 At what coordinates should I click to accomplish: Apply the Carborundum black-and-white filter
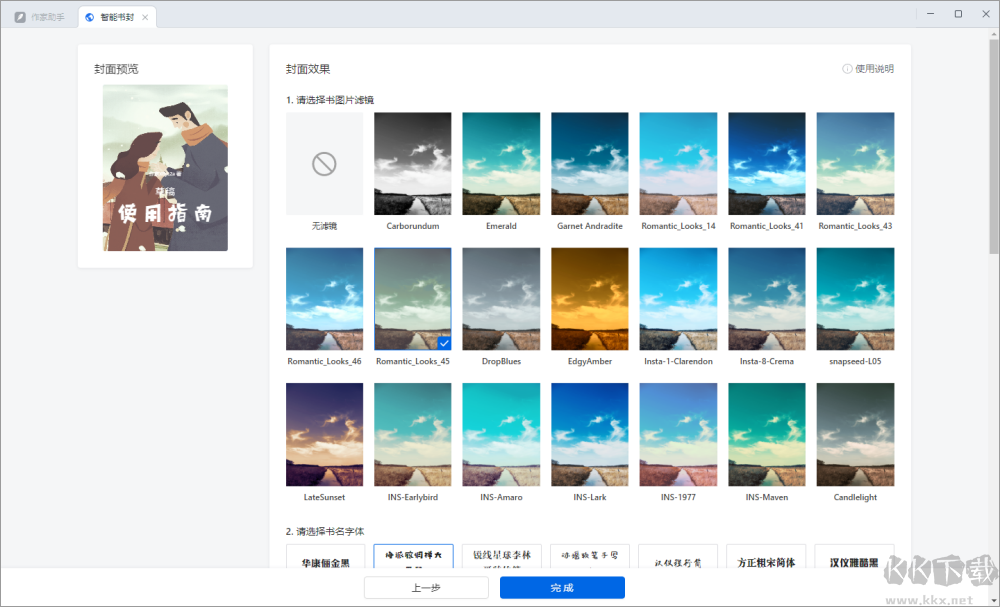click(412, 163)
